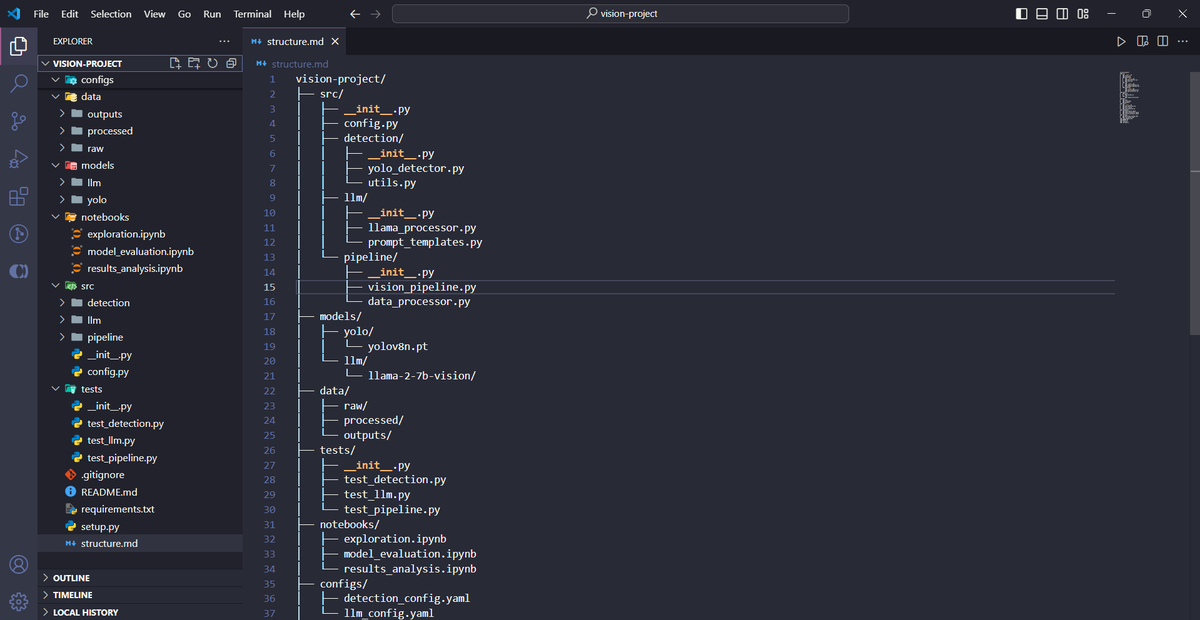This screenshot has height=620, width=1200.
Task: Open the Selection menu
Action: (111, 14)
